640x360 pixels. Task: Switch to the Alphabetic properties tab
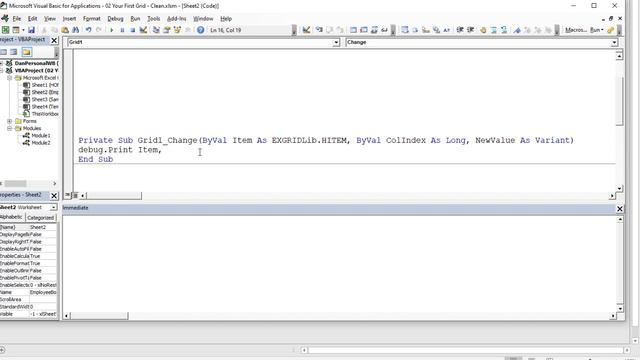(12, 217)
